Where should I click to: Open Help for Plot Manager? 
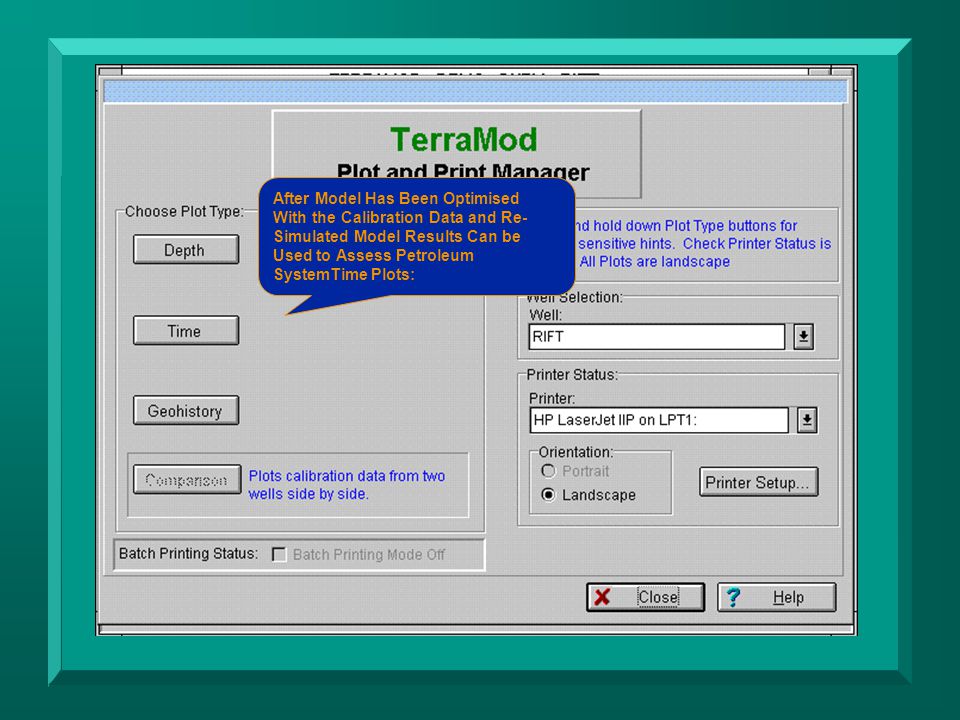tap(776, 597)
